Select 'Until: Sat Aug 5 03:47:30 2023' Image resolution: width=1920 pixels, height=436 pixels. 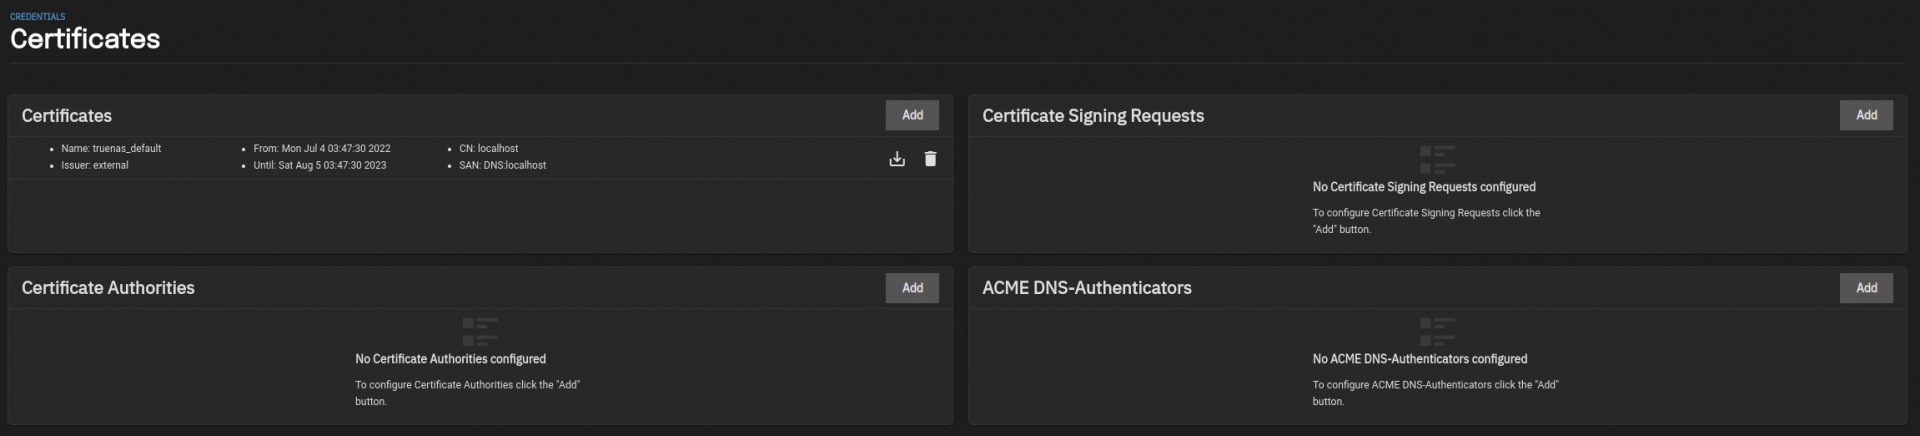[x=320, y=165]
